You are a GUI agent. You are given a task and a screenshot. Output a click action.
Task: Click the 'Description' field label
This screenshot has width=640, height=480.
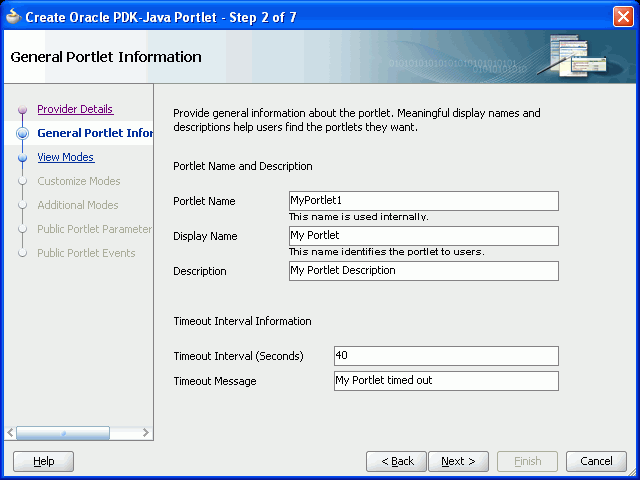(200, 271)
